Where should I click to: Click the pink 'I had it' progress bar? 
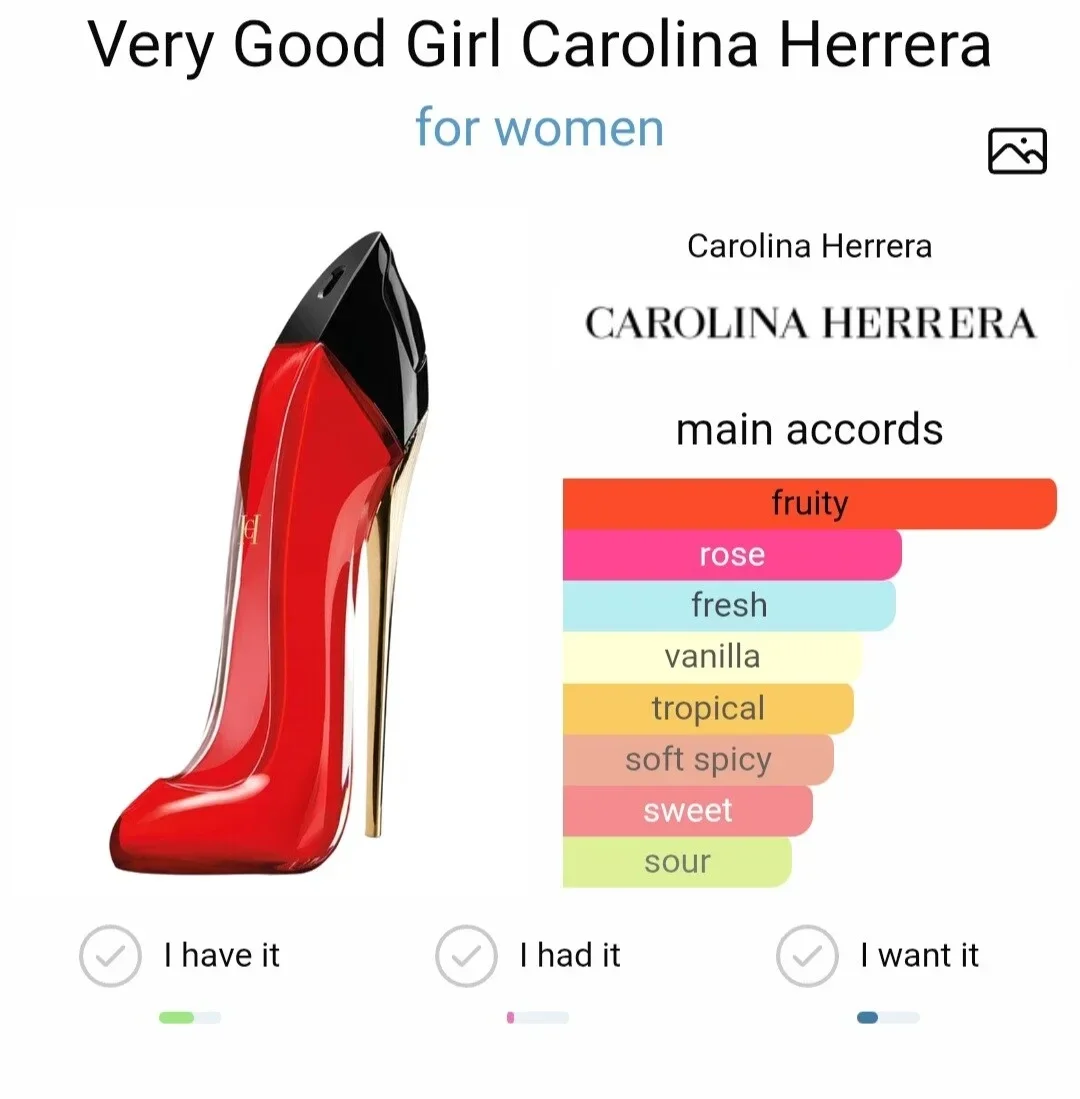tap(538, 1018)
